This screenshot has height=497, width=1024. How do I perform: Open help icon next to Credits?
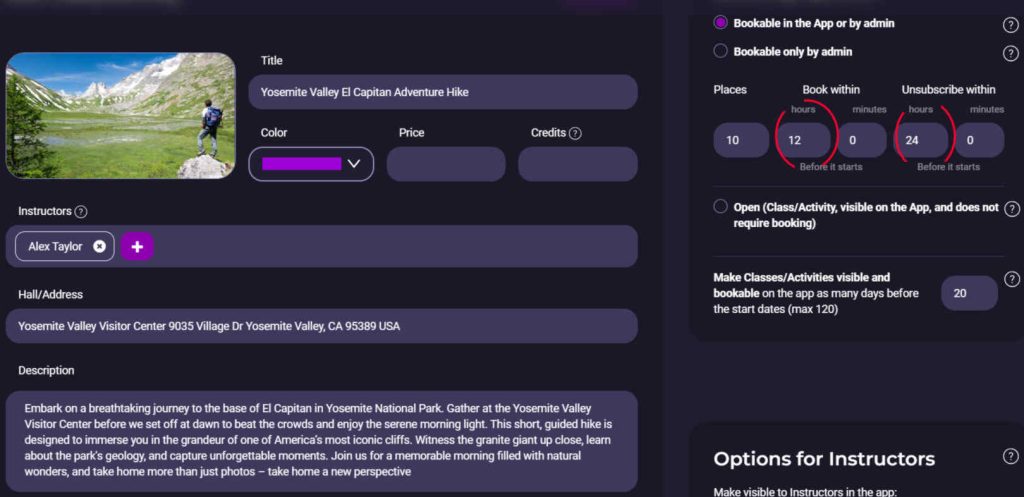point(575,133)
